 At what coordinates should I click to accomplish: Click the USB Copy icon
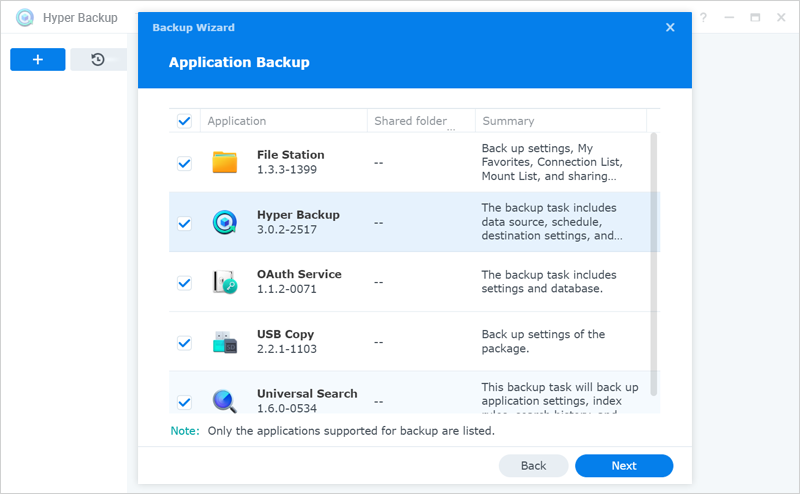[x=224, y=342]
